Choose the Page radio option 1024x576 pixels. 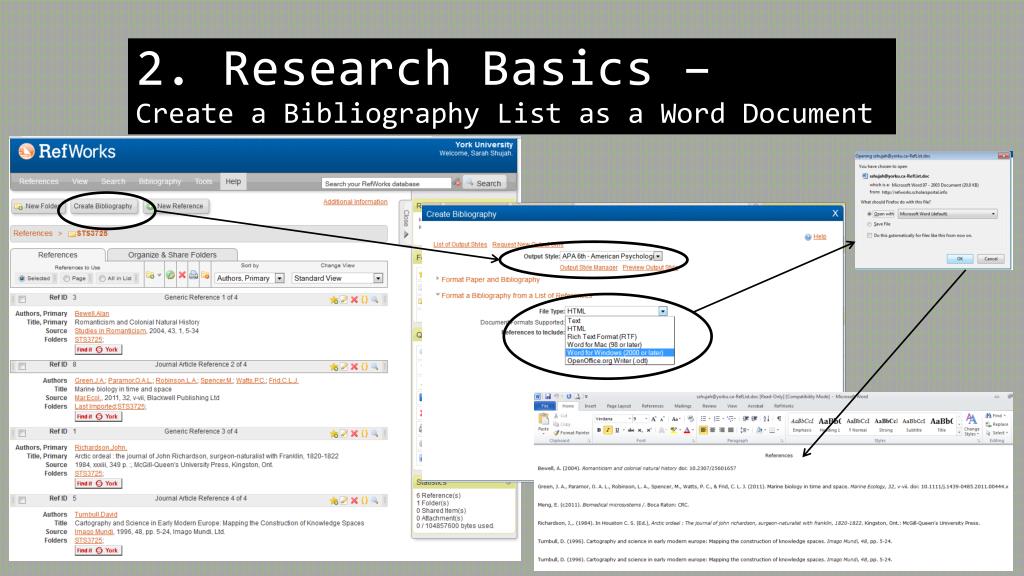click(x=67, y=279)
